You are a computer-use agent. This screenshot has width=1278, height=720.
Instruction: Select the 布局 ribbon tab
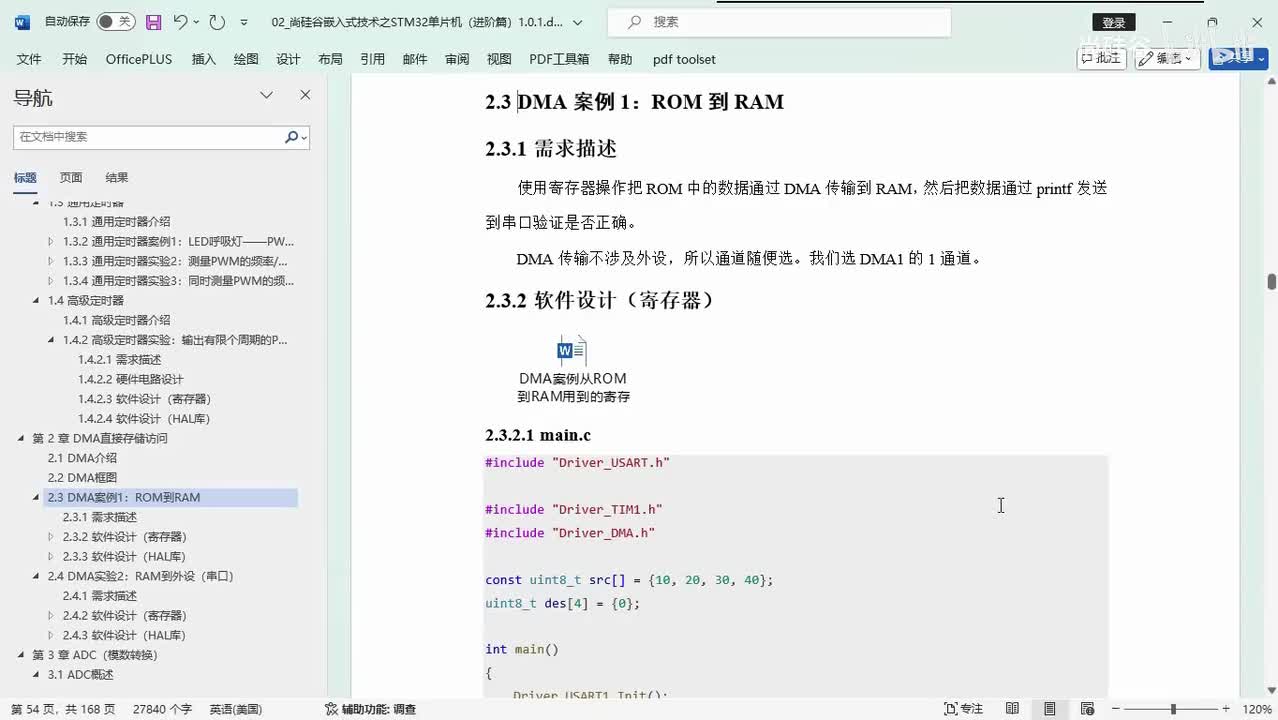pos(330,59)
